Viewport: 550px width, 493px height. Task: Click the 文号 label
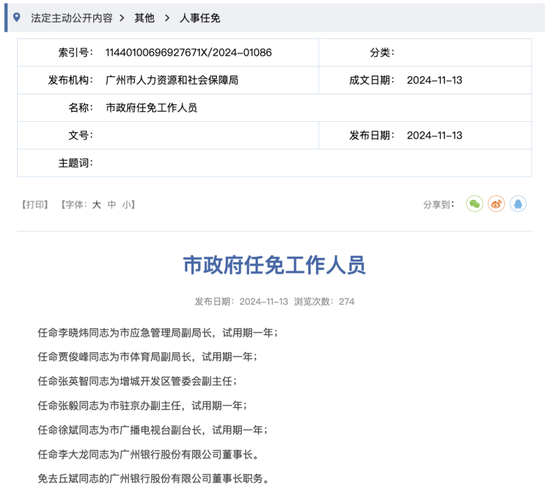(x=81, y=135)
